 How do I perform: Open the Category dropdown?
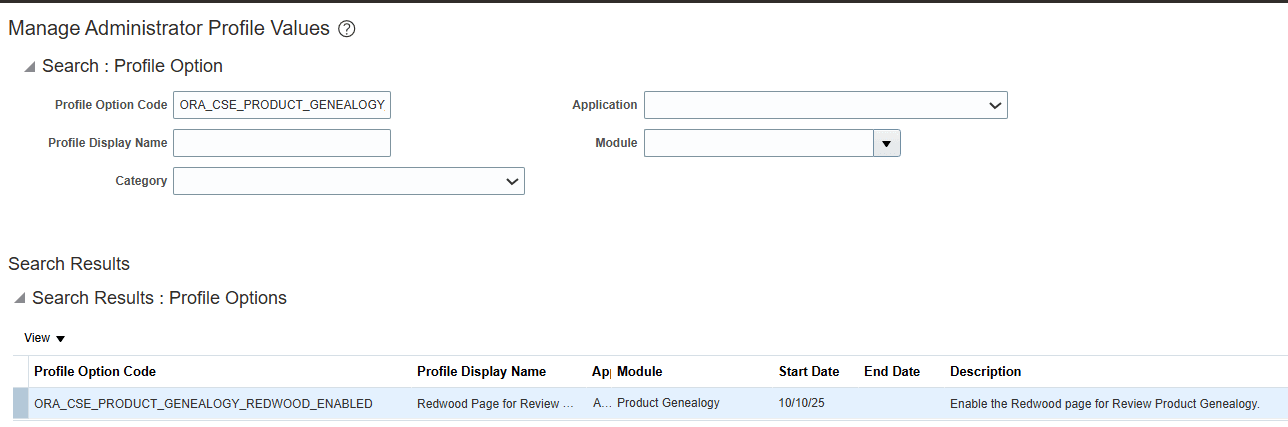click(x=349, y=181)
